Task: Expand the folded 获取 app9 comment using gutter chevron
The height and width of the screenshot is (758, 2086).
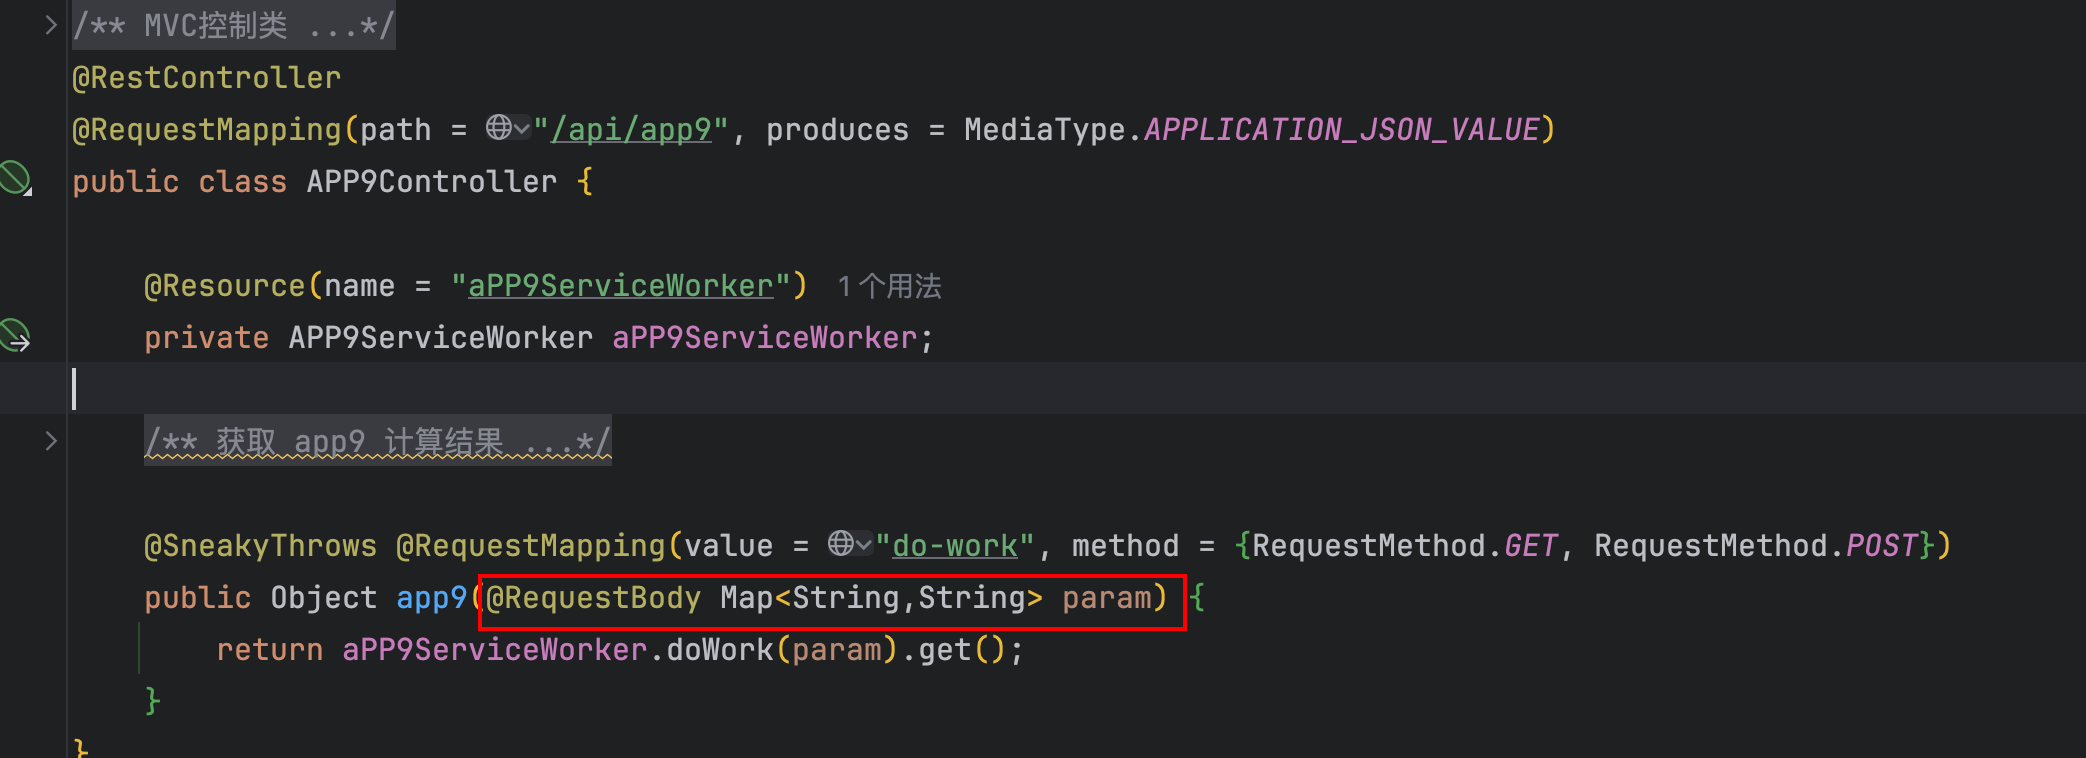Action: coord(51,441)
